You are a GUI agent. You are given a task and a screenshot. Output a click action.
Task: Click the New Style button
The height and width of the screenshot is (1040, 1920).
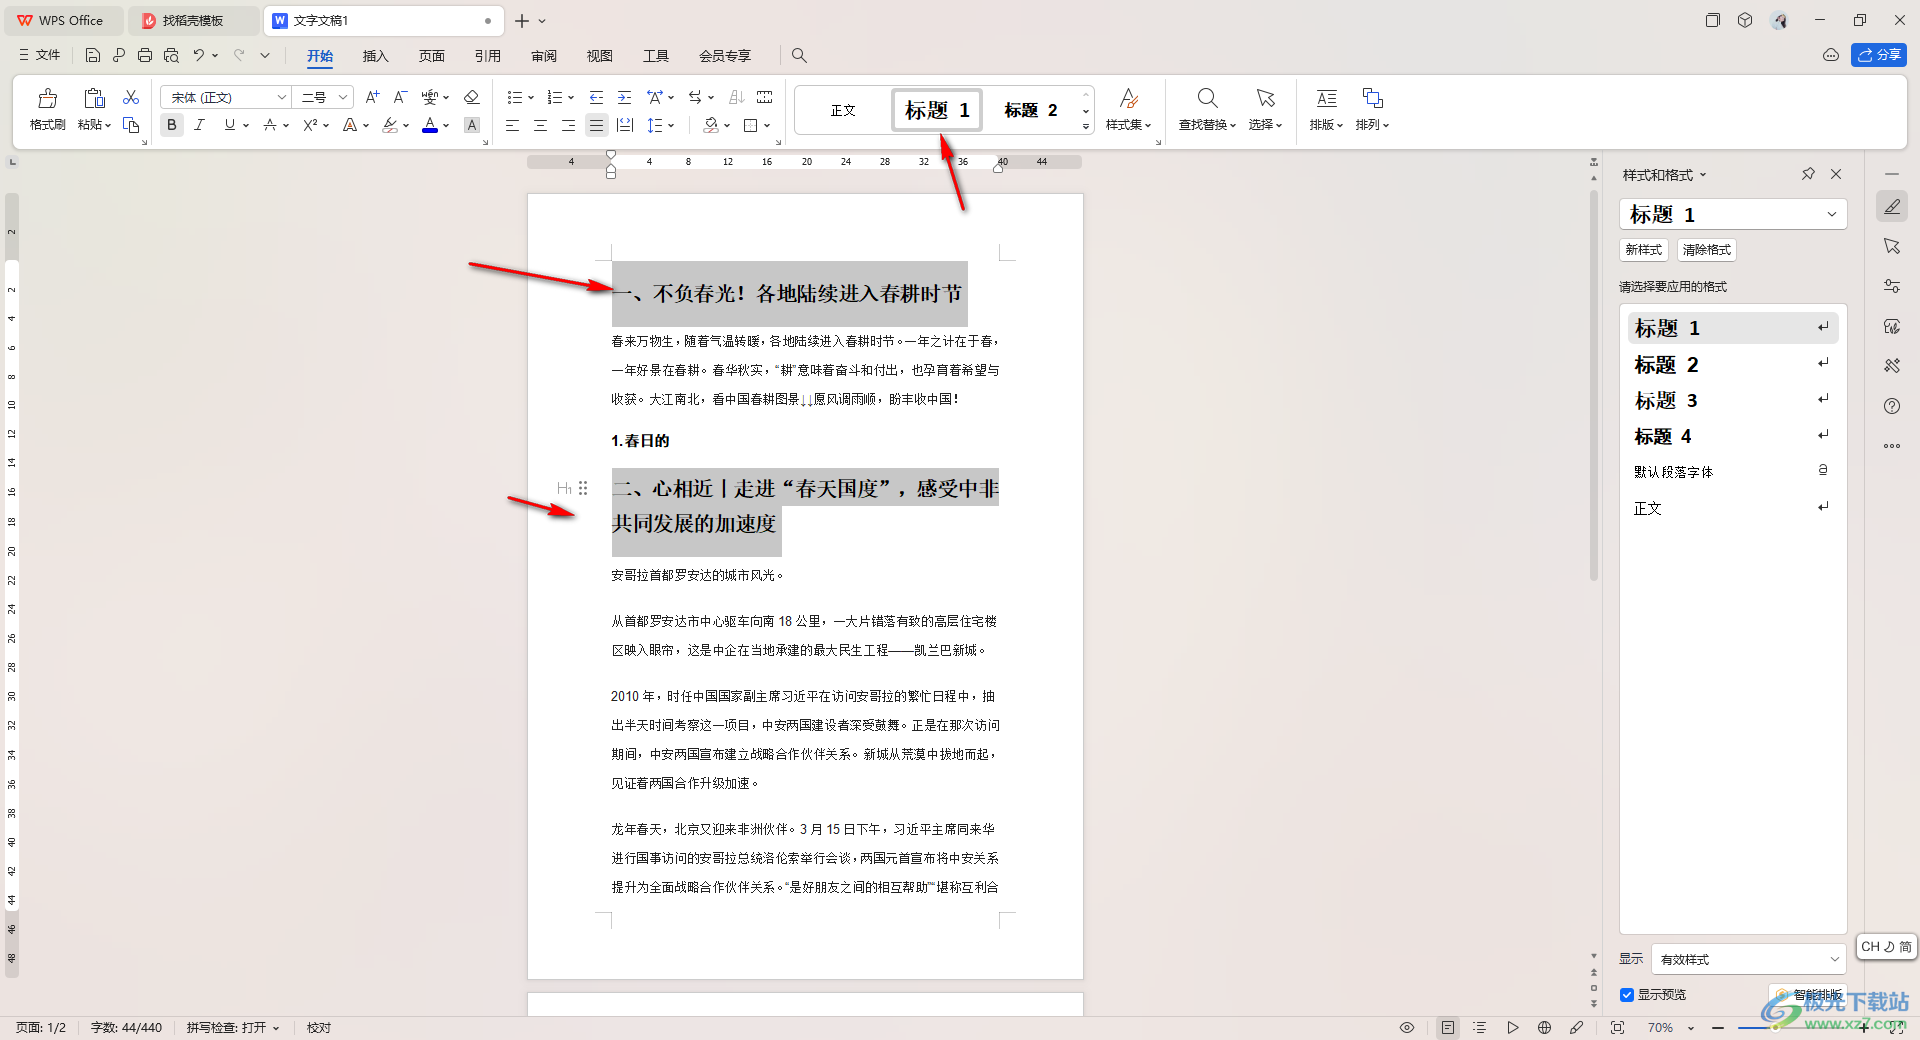(x=1643, y=250)
